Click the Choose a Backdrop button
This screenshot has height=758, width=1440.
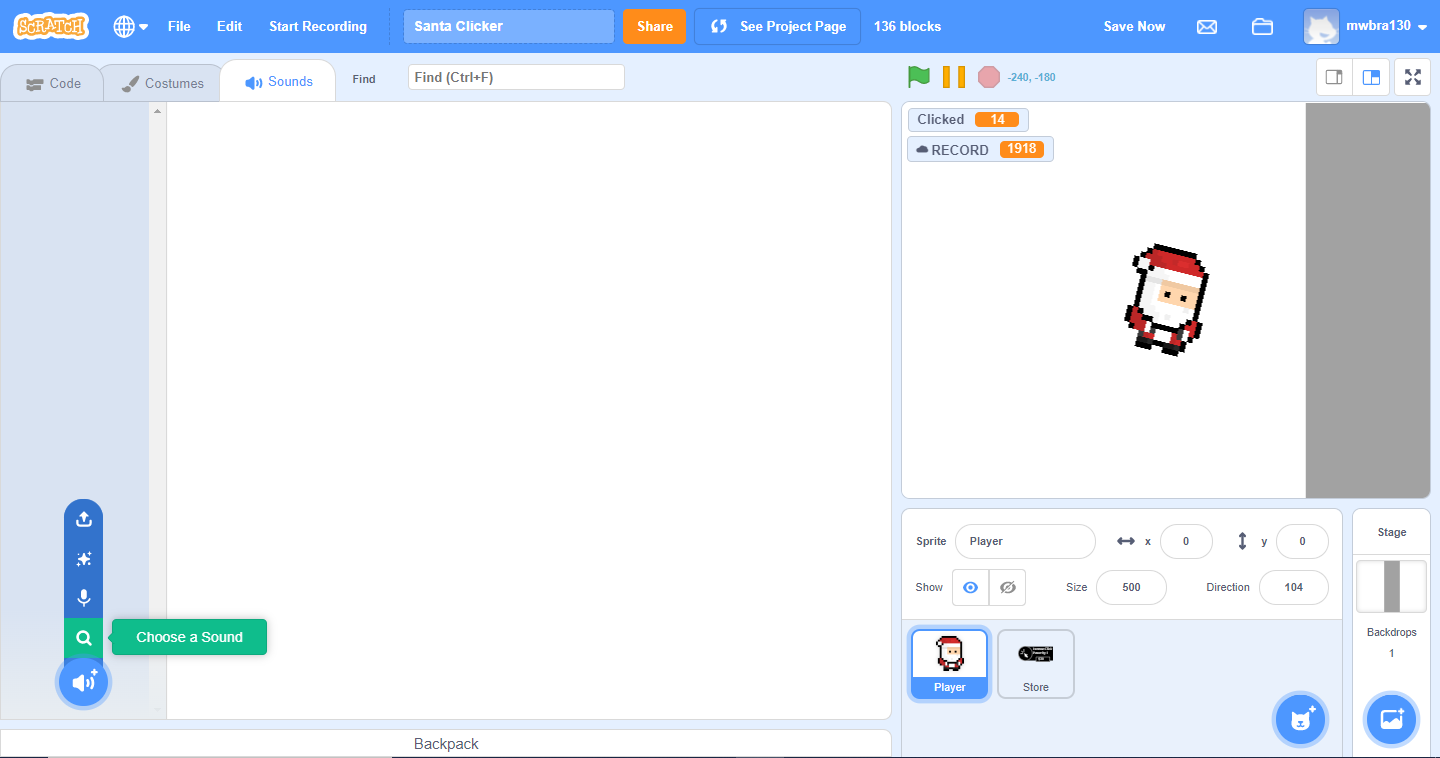click(x=1392, y=719)
